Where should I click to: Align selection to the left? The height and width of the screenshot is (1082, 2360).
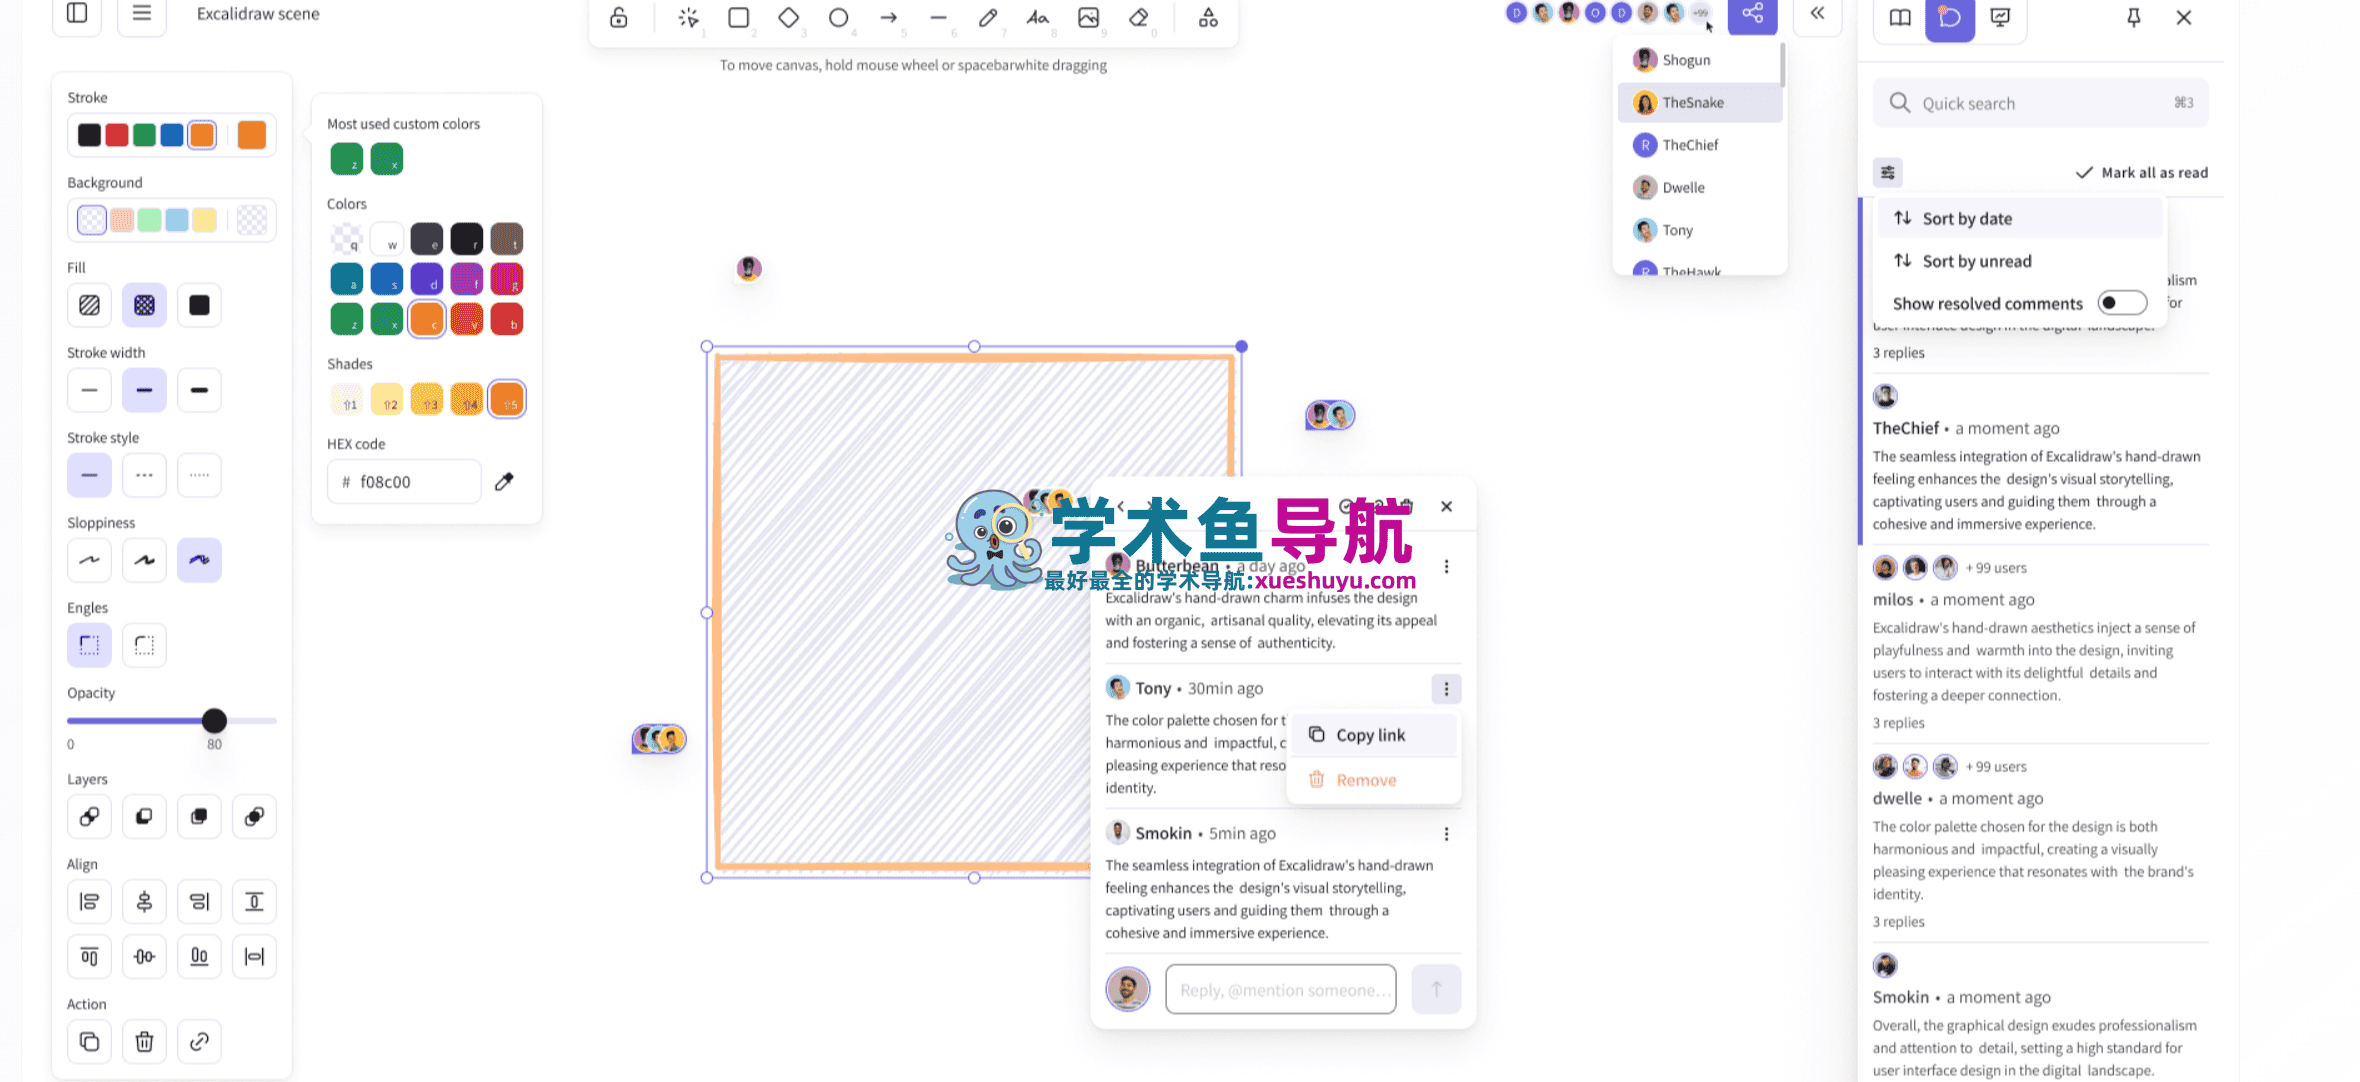coord(89,902)
